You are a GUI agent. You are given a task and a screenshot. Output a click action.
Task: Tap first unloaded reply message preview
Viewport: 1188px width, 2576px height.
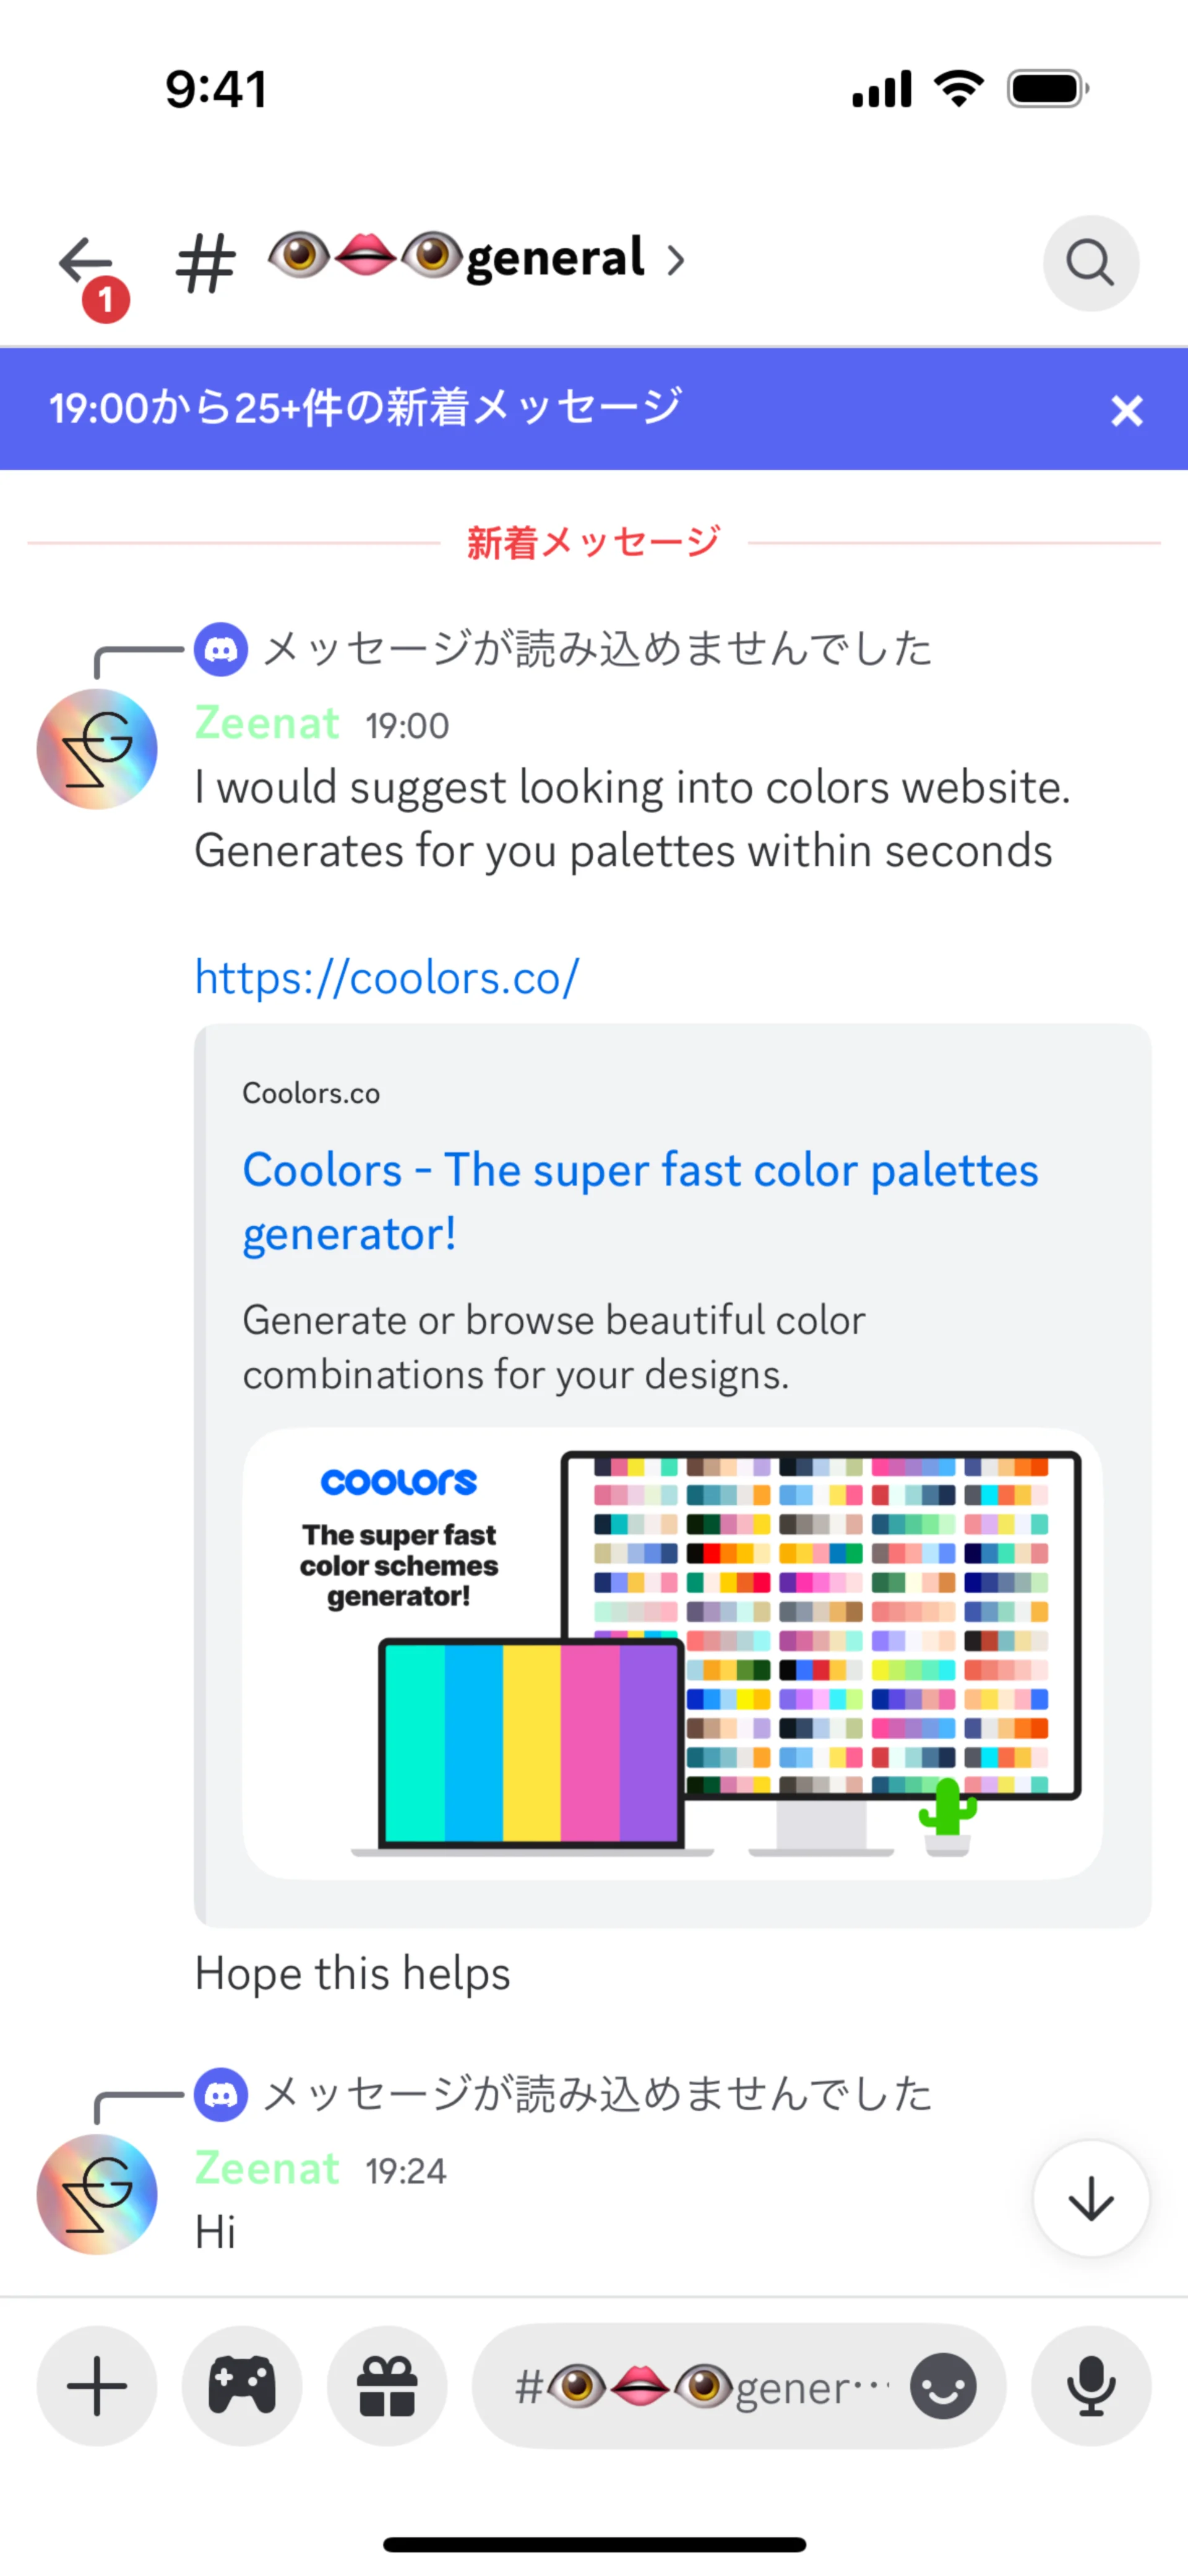(x=597, y=649)
